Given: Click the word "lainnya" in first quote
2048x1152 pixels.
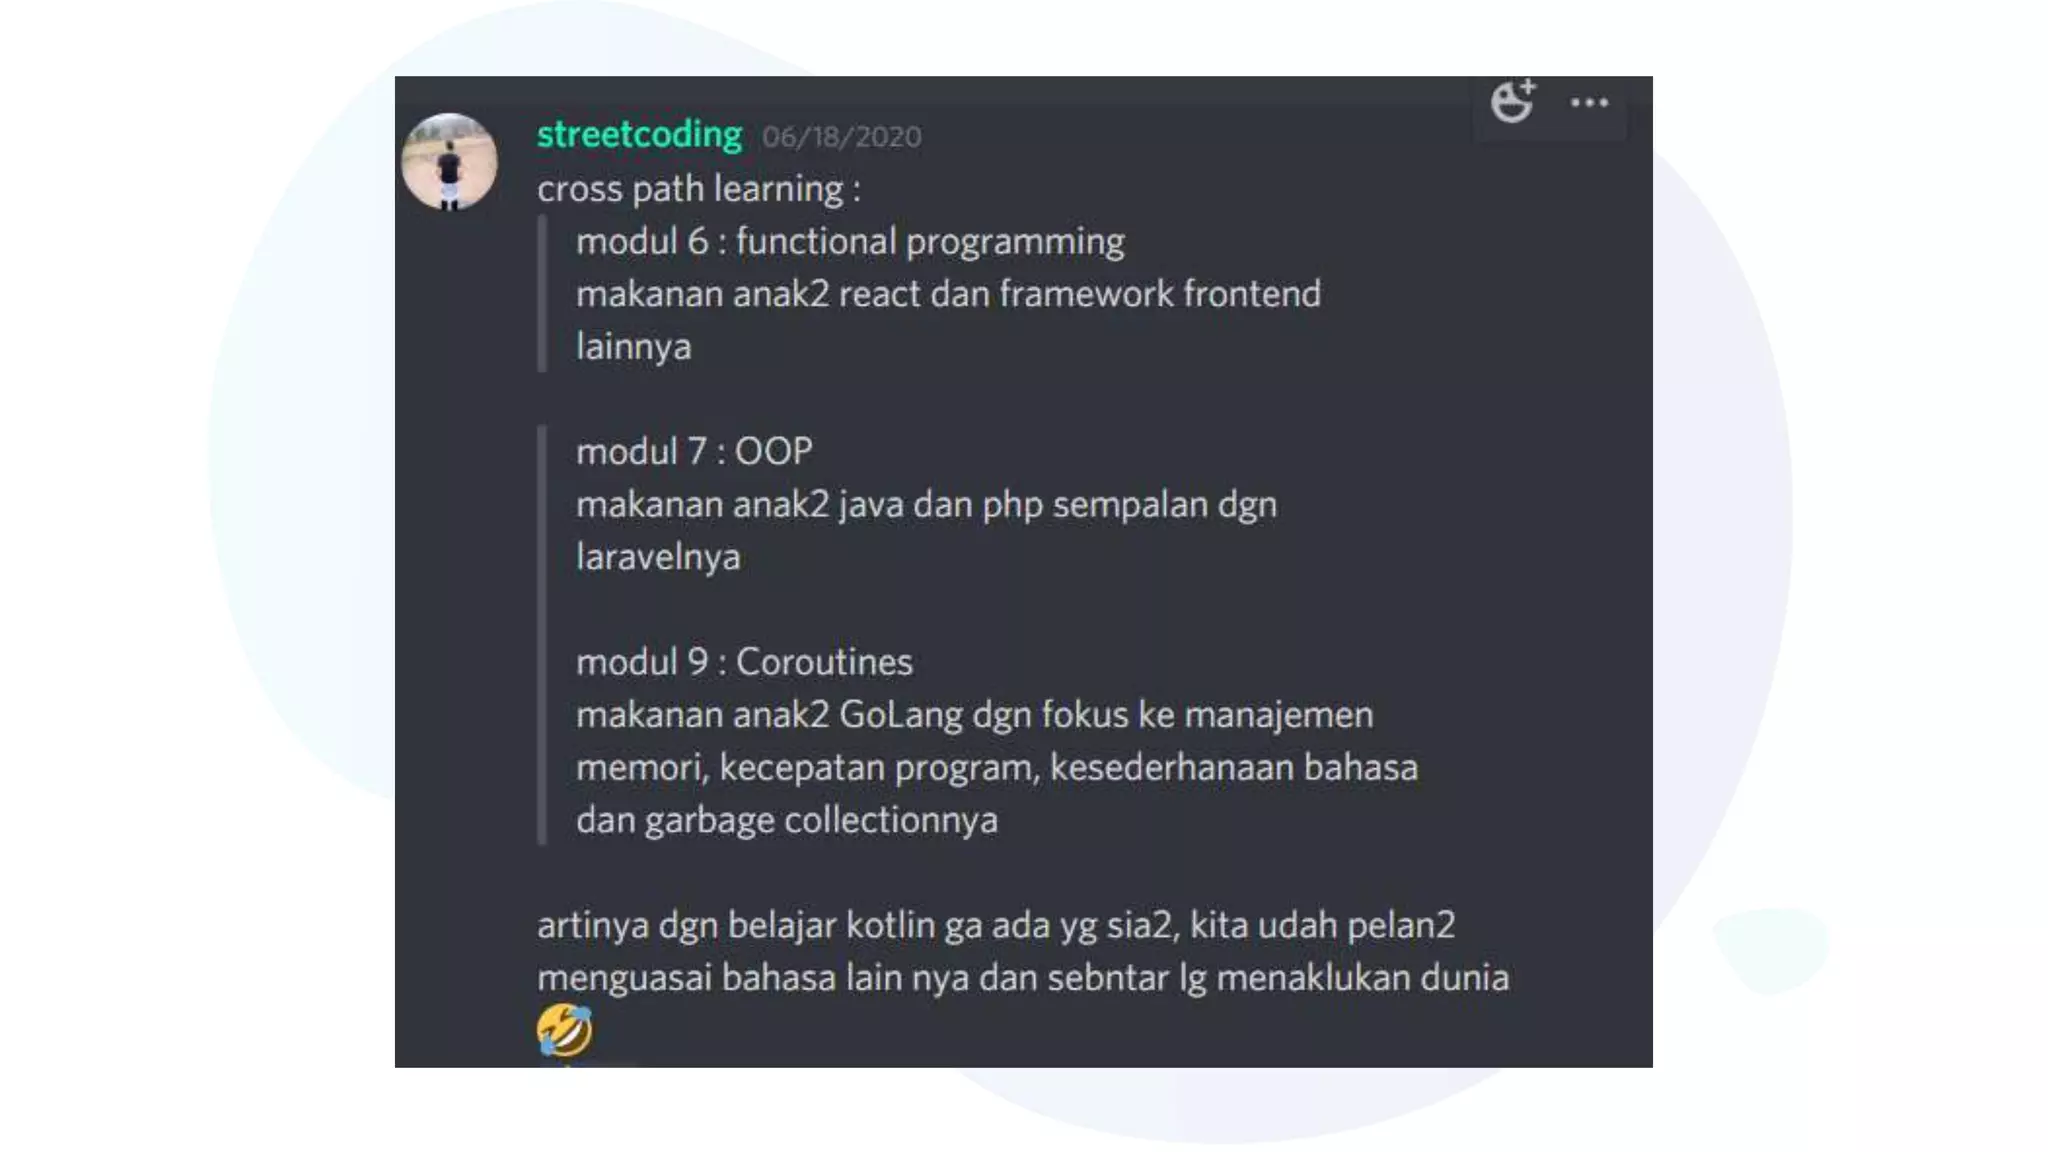Looking at the screenshot, I should pyautogui.click(x=634, y=347).
